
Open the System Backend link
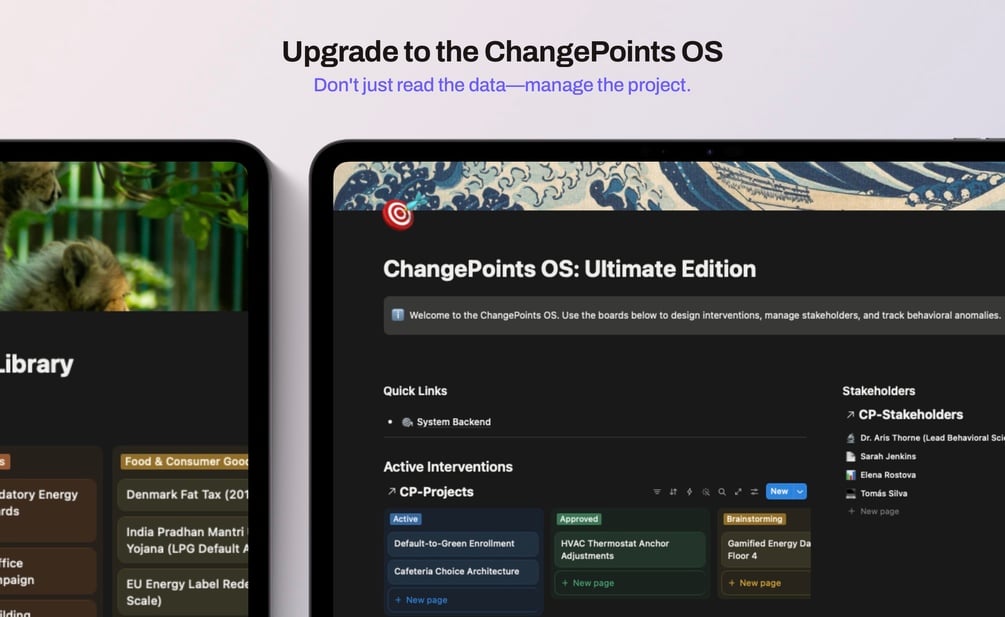click(x=453, y=422)
